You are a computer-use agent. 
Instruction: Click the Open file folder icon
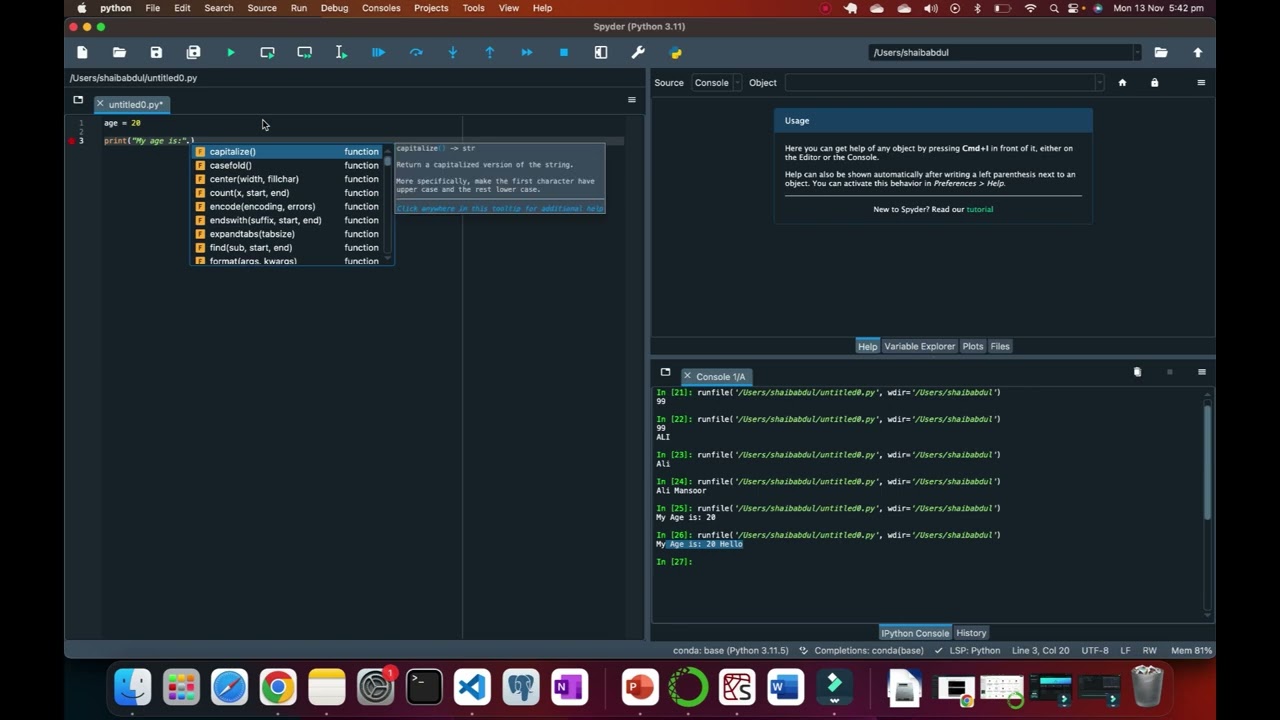pos(119,52)
